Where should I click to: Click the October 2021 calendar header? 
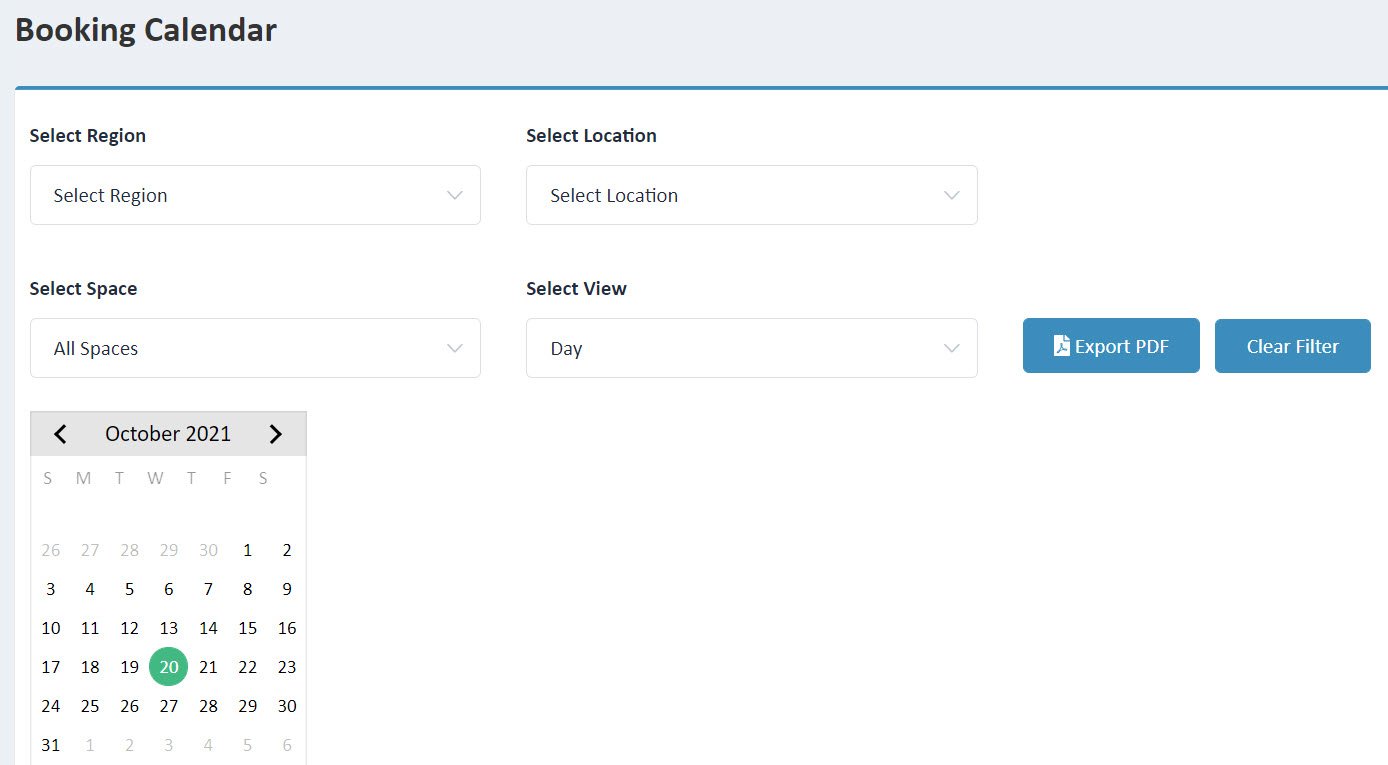point(167,433)
